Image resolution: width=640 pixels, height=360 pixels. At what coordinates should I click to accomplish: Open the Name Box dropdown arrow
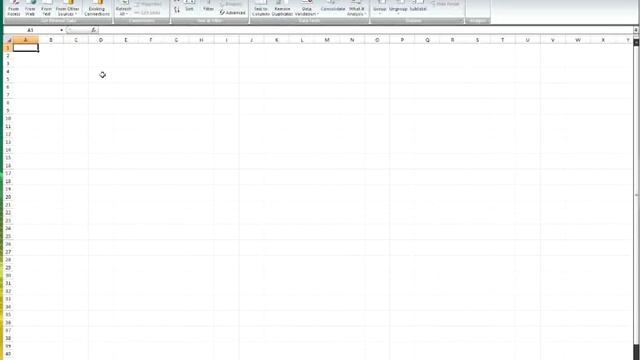coord(61,30)
